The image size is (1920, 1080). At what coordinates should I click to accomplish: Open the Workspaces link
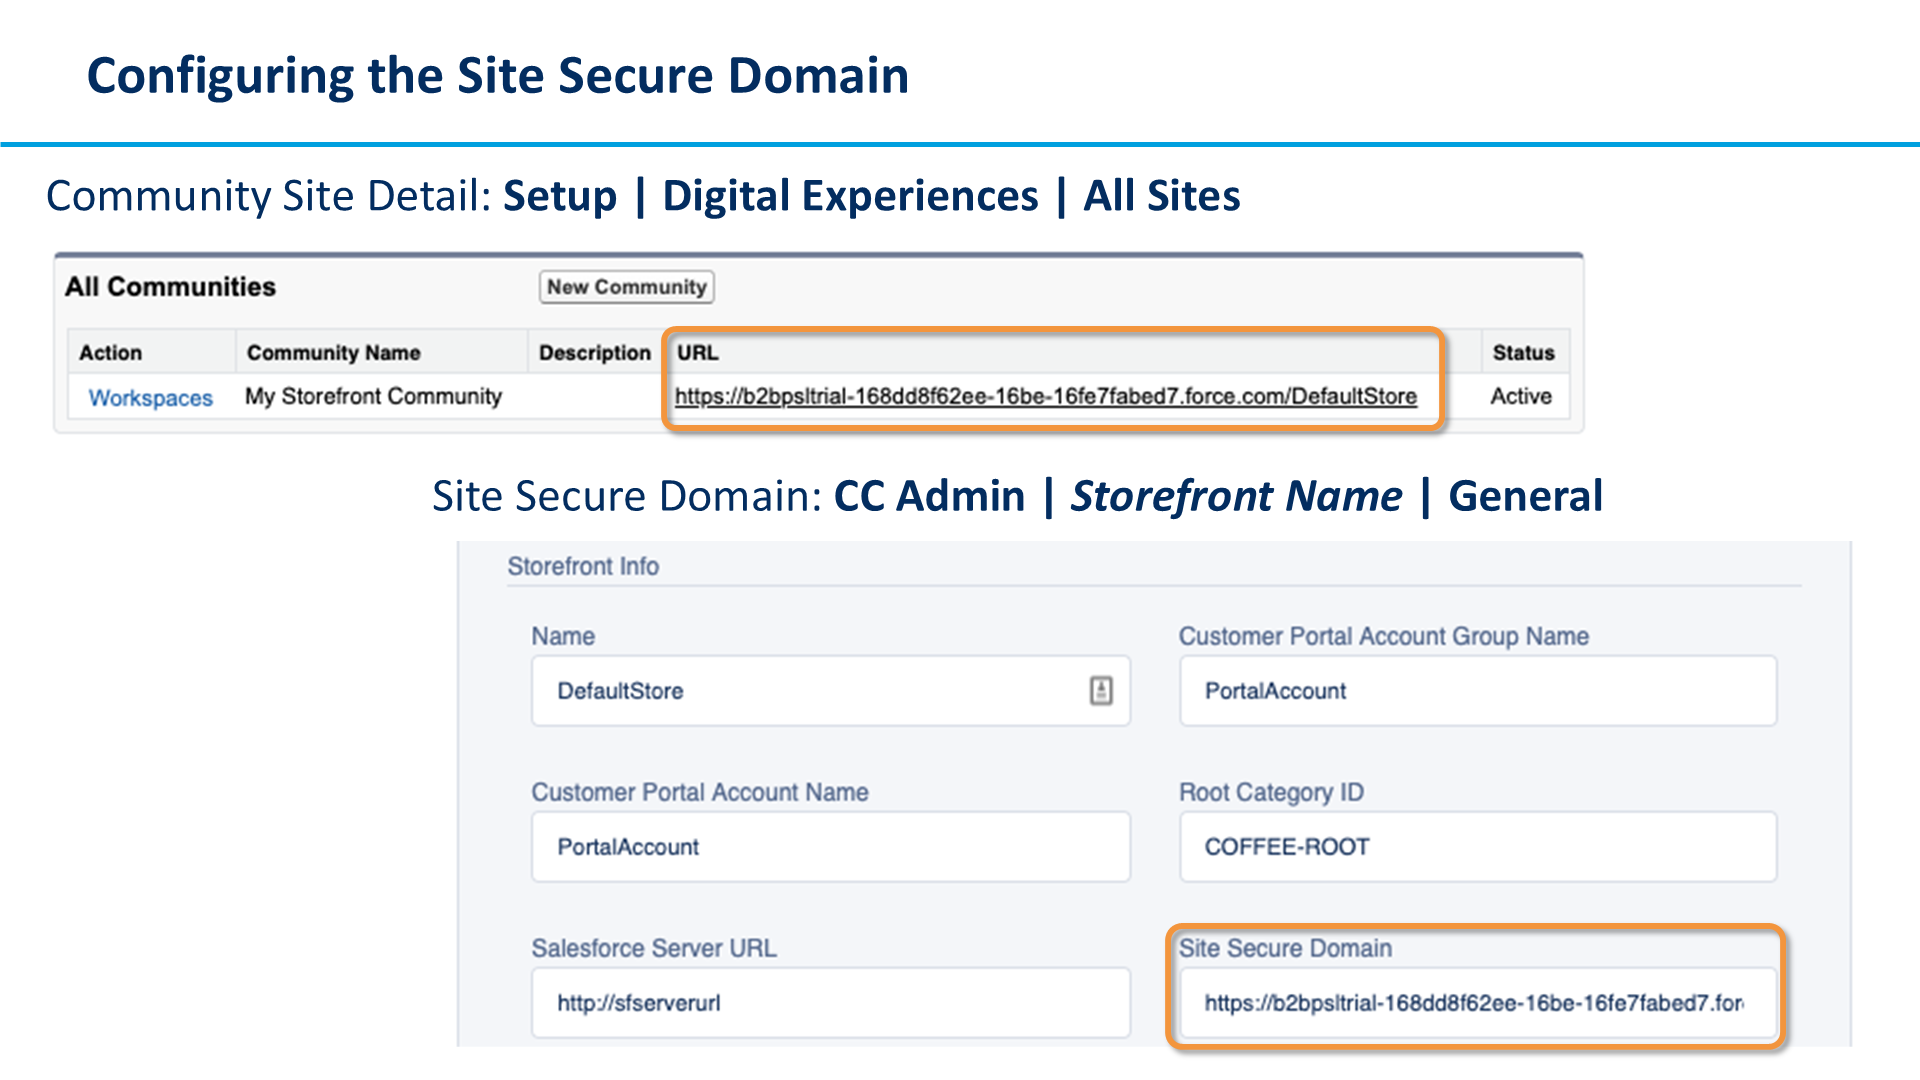click(151, 398)
